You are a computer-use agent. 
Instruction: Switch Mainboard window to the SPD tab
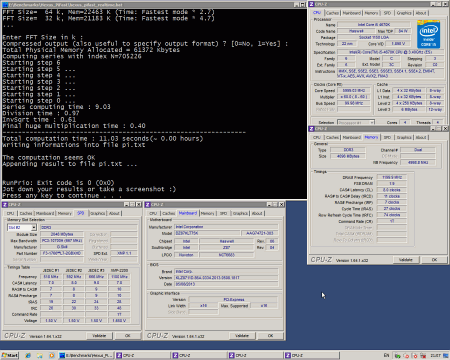click(223, 213)
